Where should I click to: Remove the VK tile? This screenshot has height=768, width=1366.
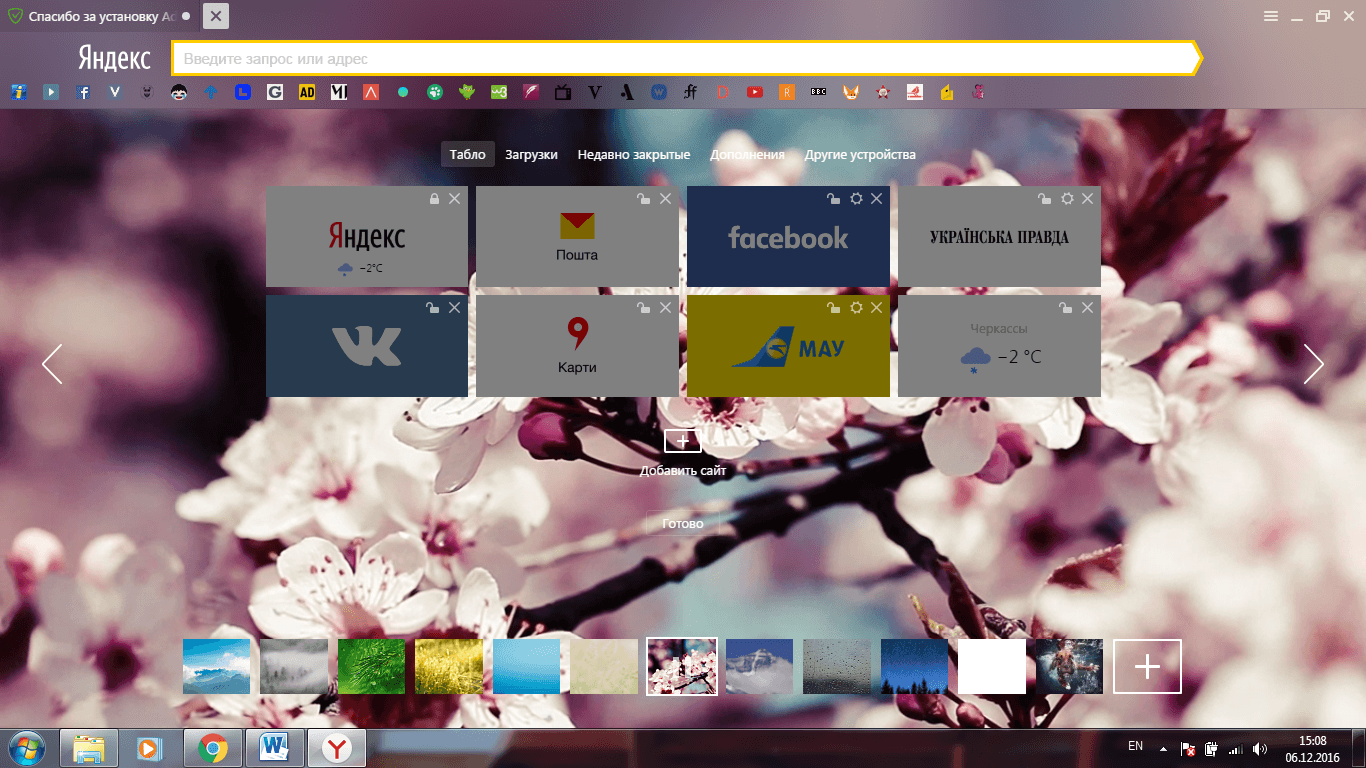click(455, 308)
